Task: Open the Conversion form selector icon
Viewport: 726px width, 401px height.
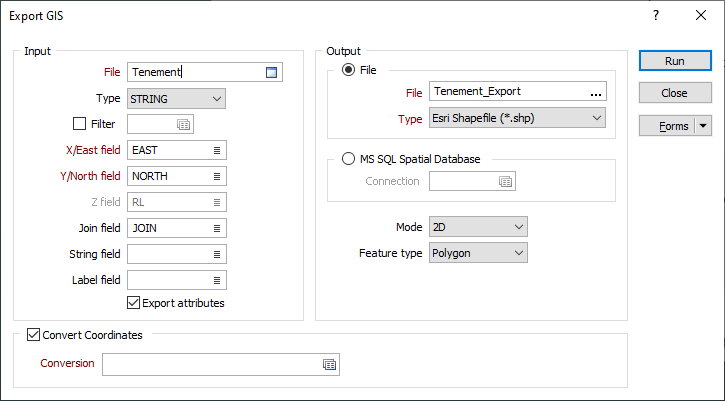Action: click(329, 364)
